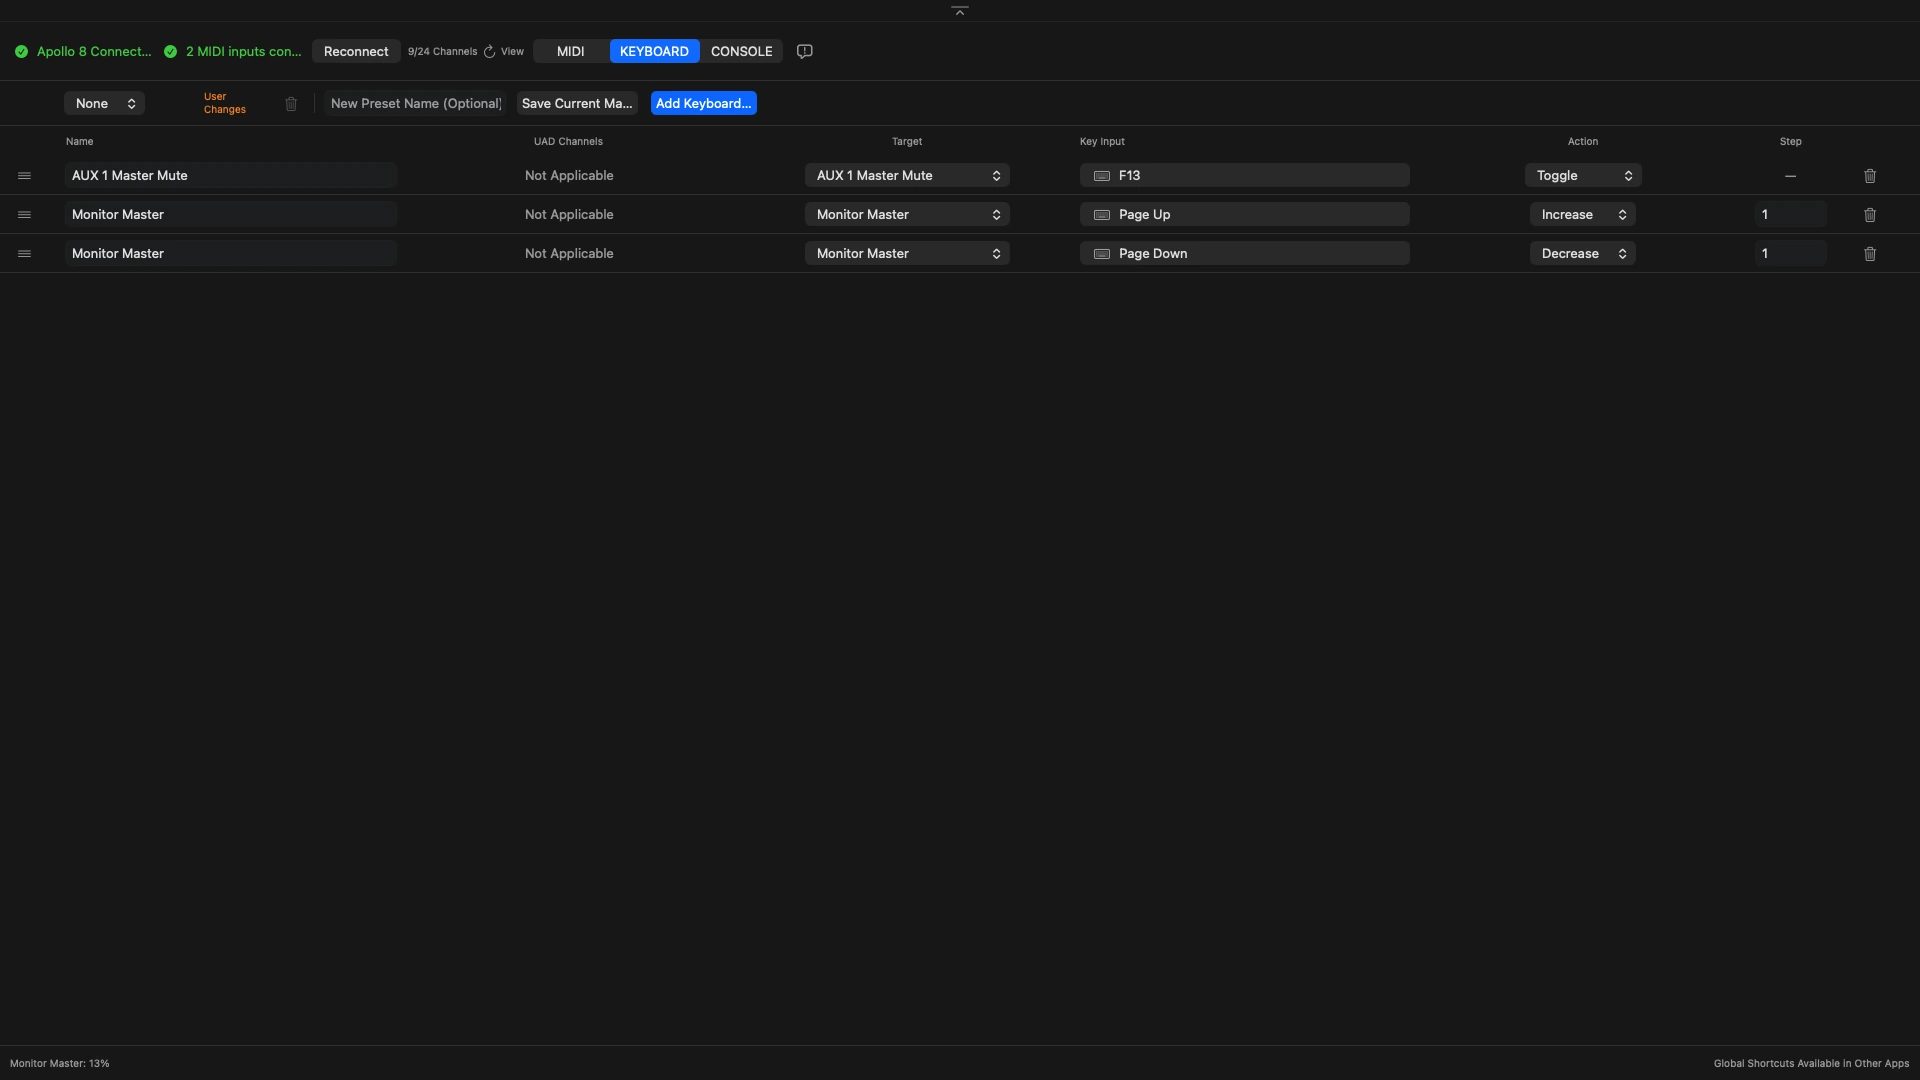The width and height of the screenshot is (1920, 1080).
Task: Click keyboard icon in F13 key input
Action: pyautogui.click(x=1102, y=176)
